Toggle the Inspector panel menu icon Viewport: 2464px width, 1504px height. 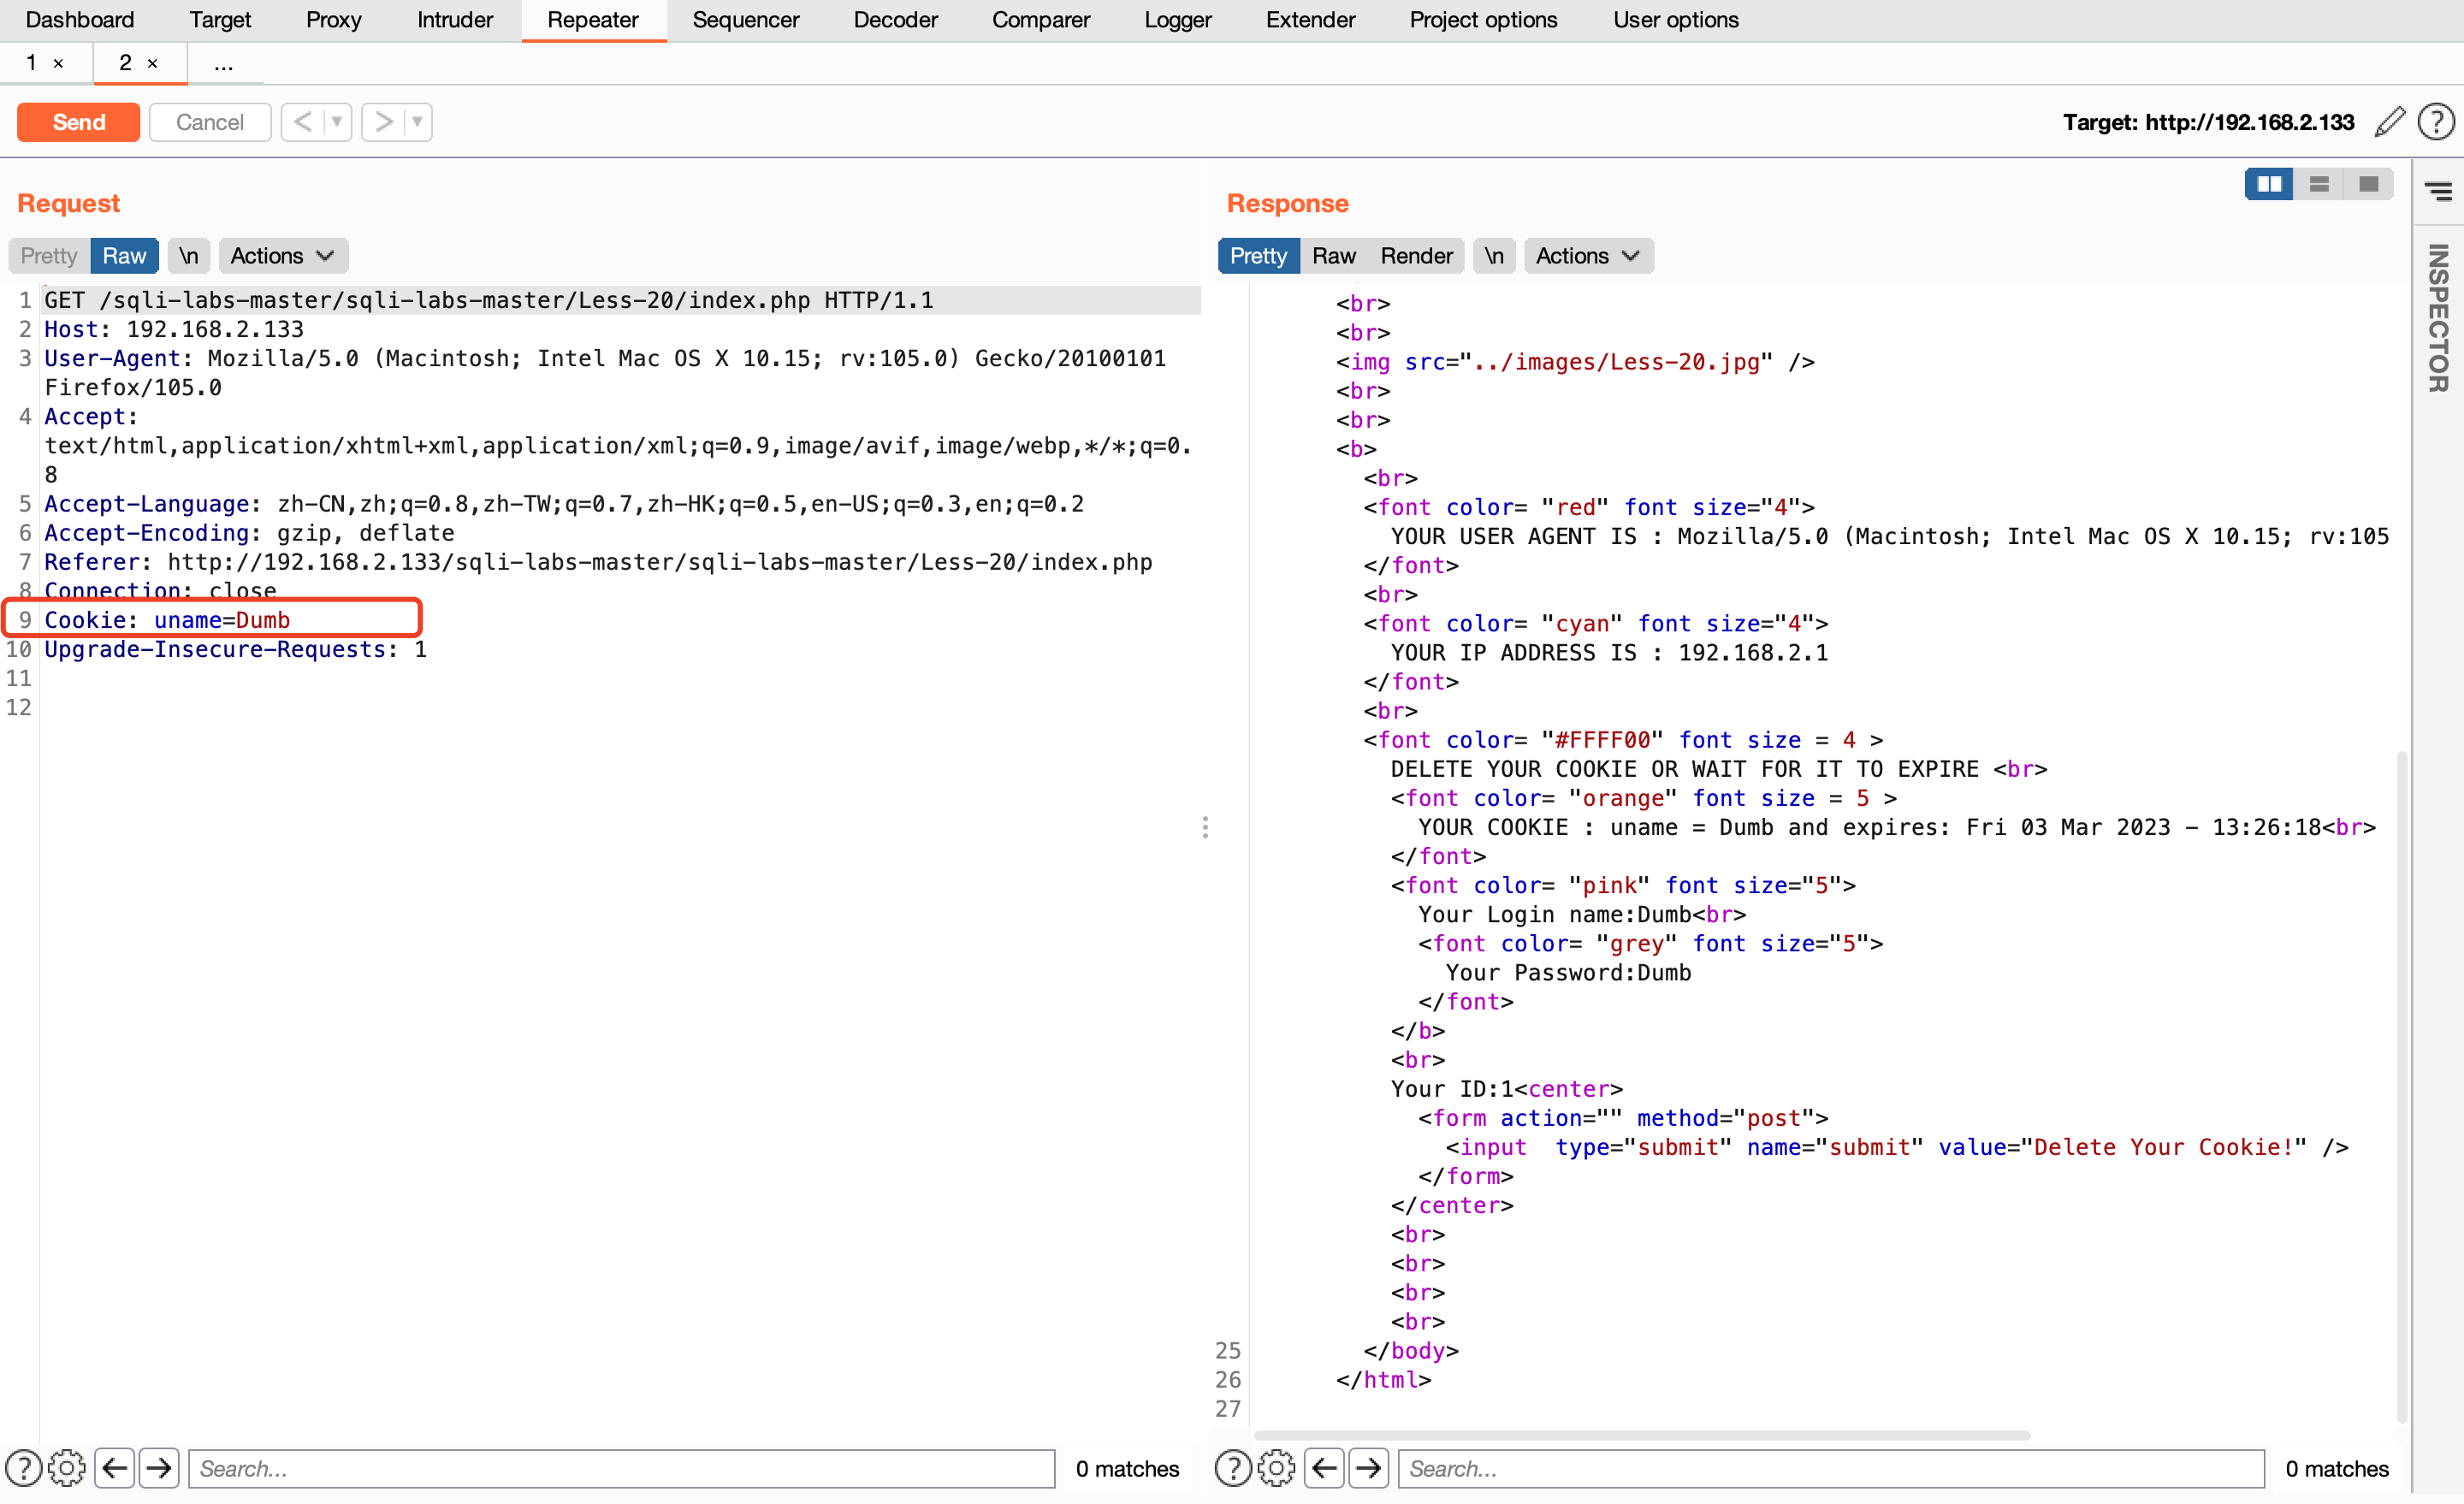click(2438, 190)
